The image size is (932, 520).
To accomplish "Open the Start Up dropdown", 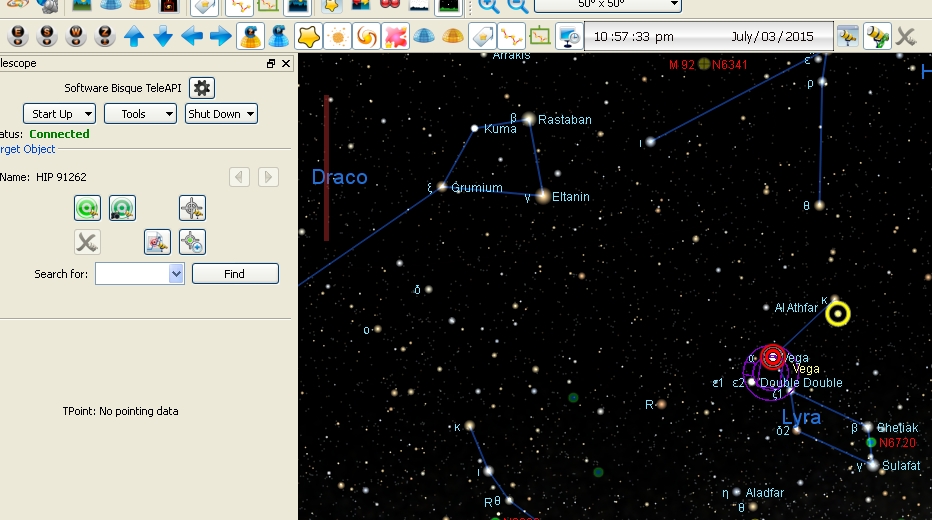I will (x=59, y=114).
